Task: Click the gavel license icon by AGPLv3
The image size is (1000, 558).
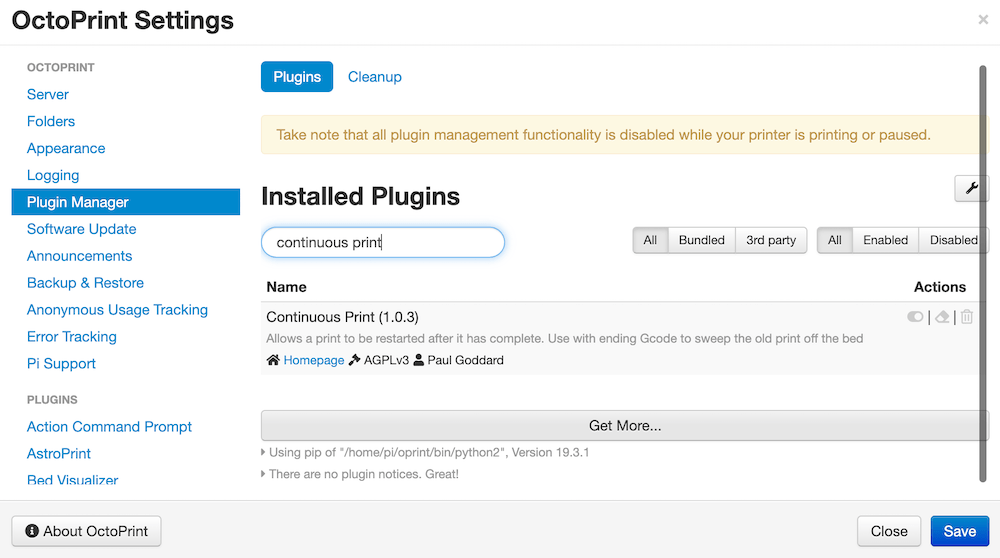Action: point(354,360)
